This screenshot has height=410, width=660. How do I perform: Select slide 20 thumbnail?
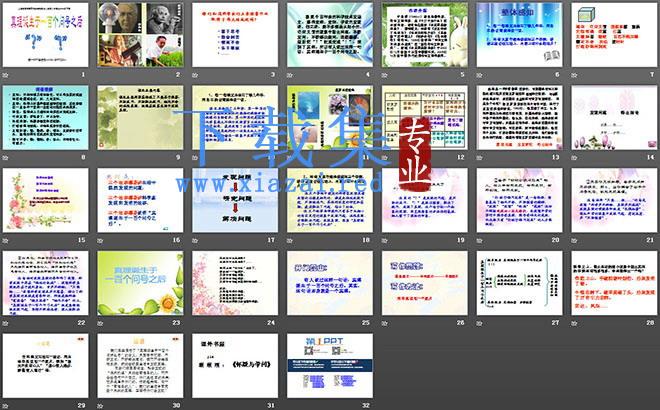tap(519, 200)
